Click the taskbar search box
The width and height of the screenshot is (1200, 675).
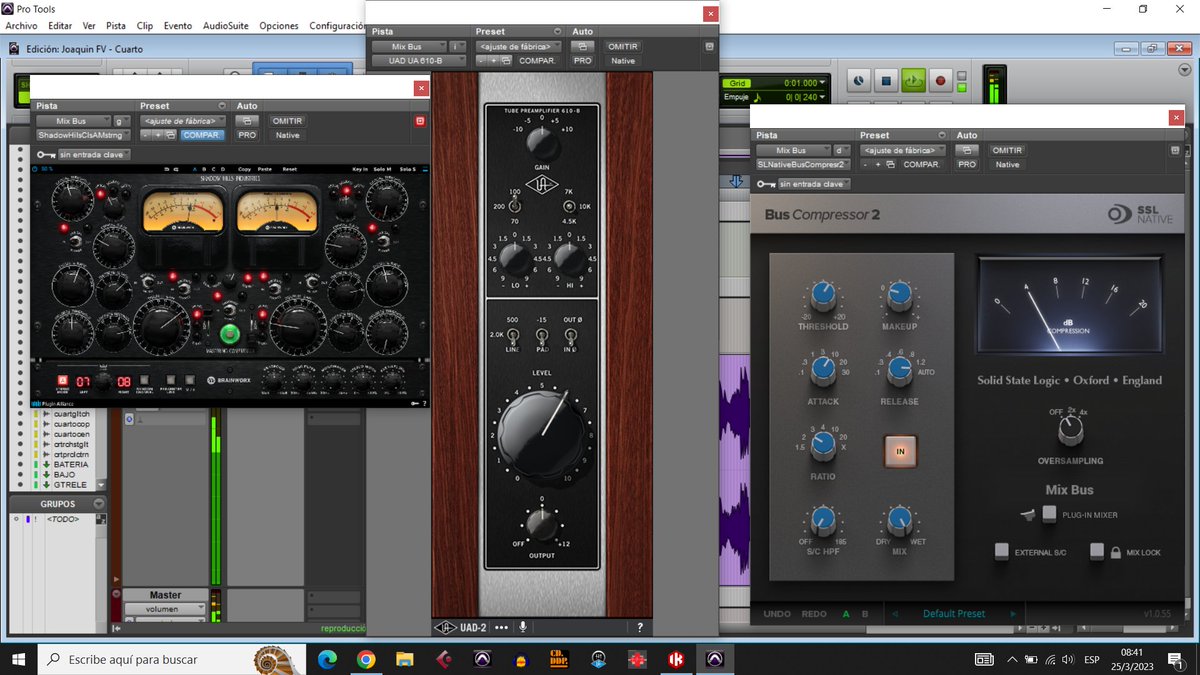[174, 659]
